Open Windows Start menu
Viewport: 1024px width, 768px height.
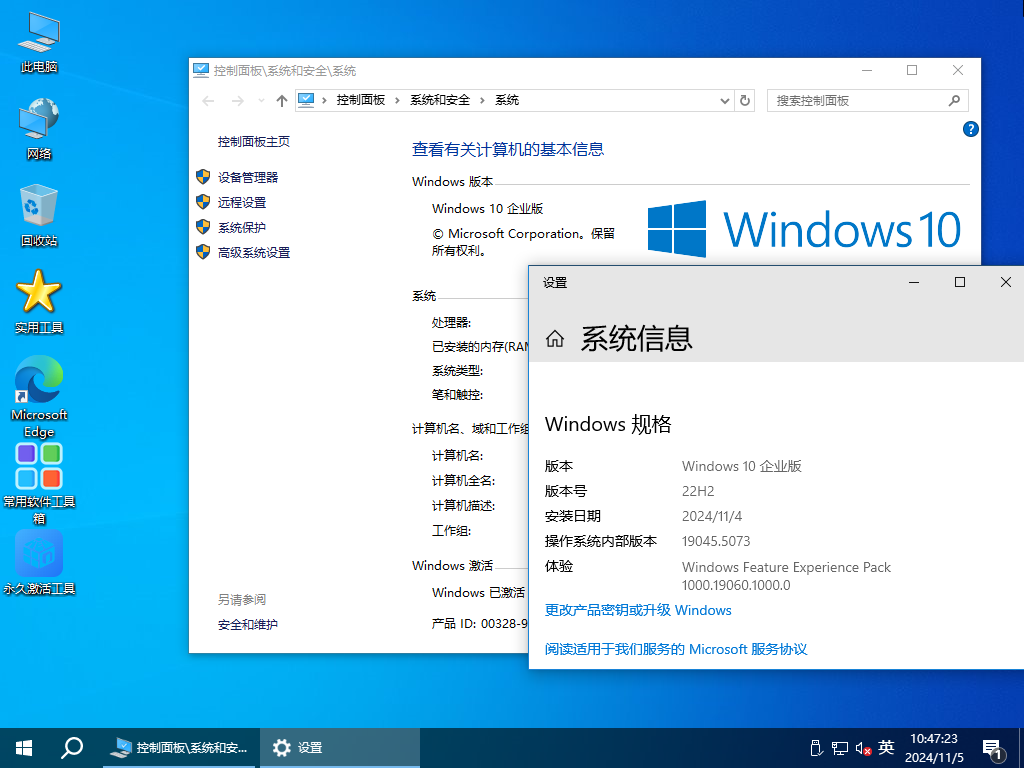click(24, 747)
